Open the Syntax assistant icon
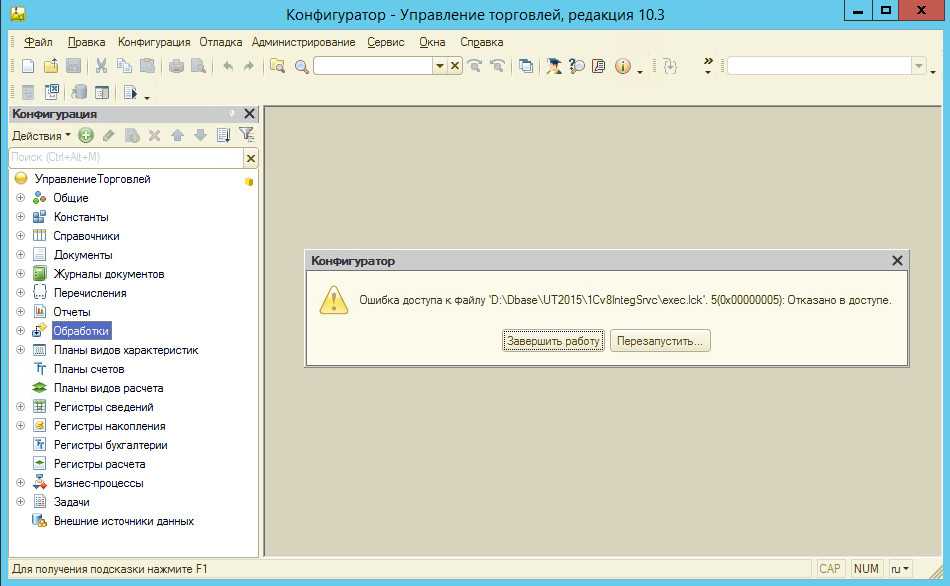 [554, 66]
